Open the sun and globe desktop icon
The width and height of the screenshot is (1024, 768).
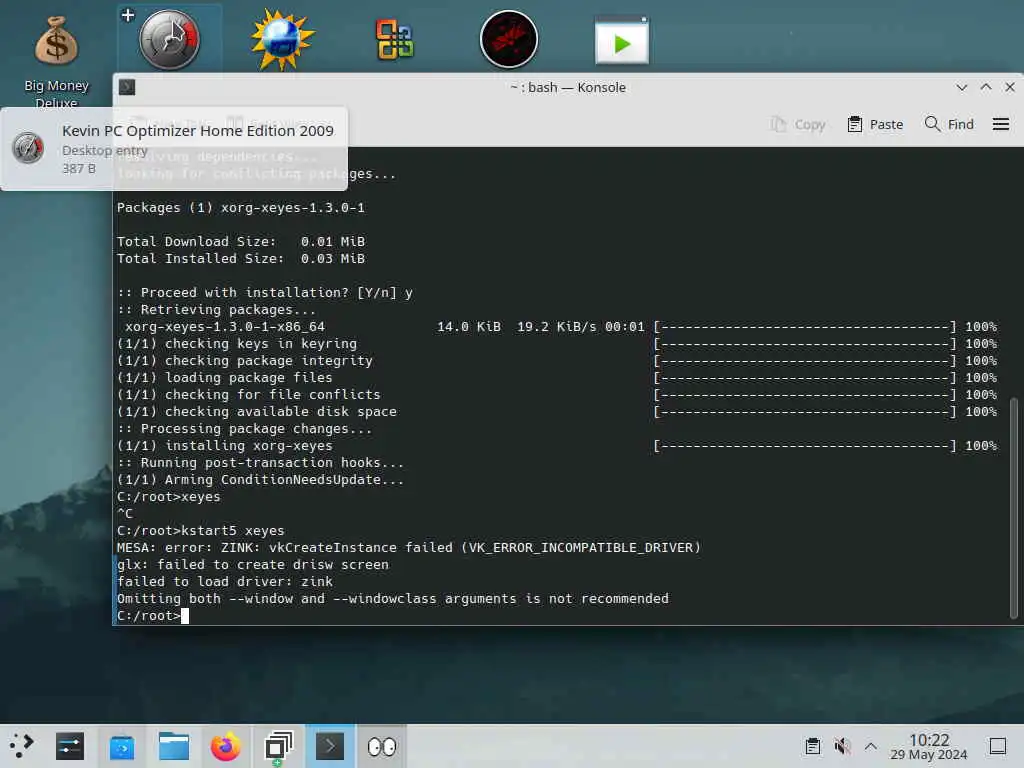coord(282,40)
